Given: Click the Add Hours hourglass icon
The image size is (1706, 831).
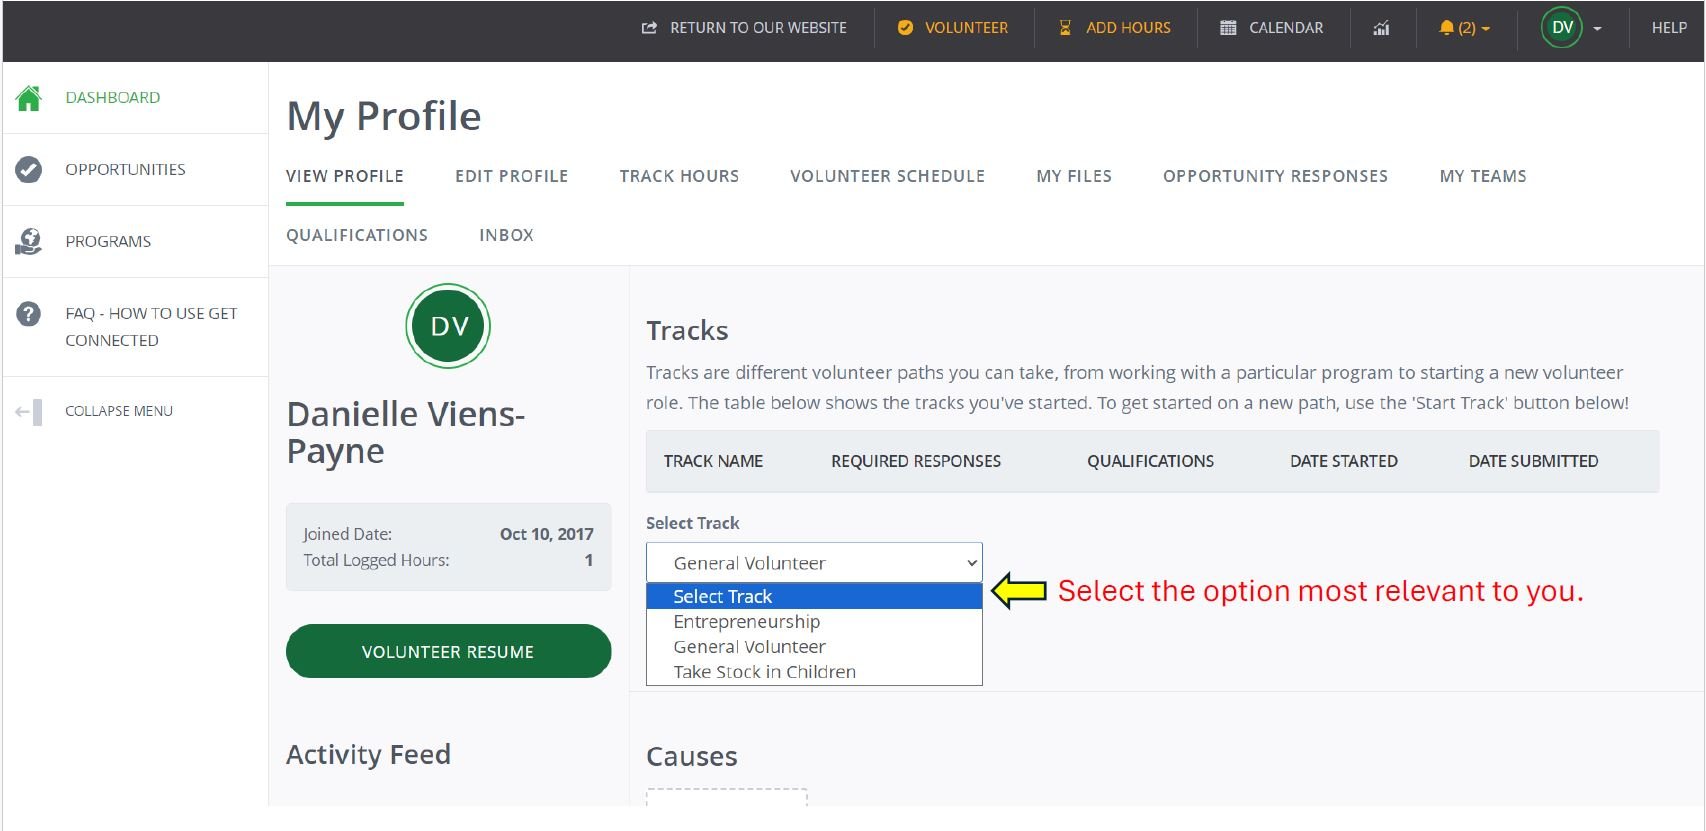Looking at the screenshot, I should pos(1065,28).
